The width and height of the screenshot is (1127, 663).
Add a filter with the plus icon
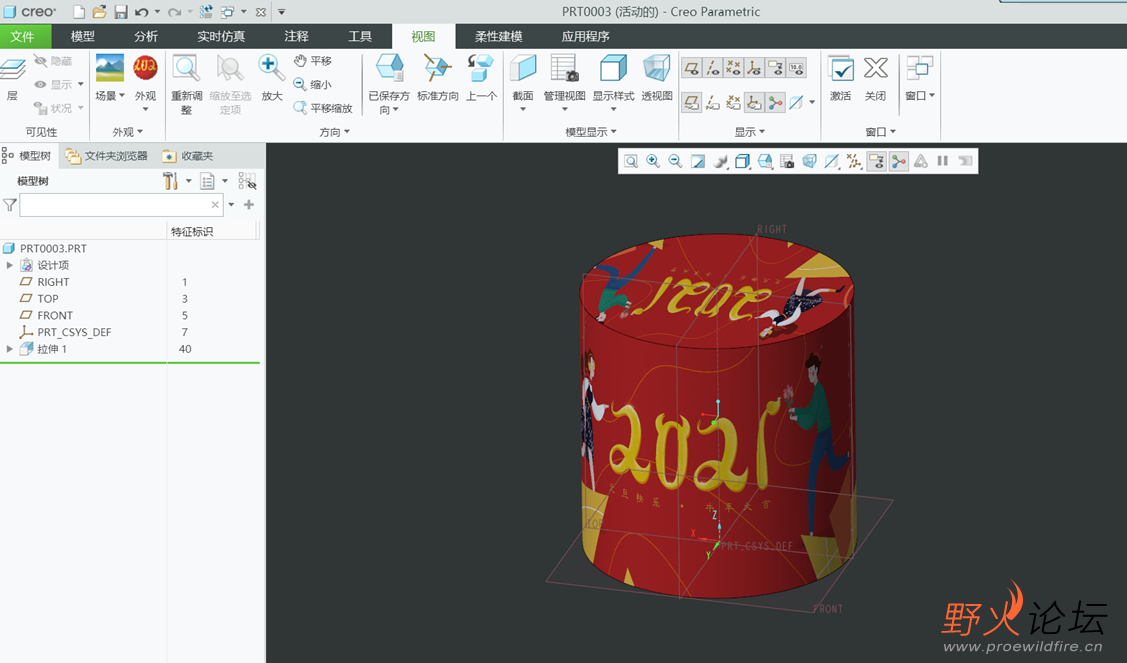point(249,205)
